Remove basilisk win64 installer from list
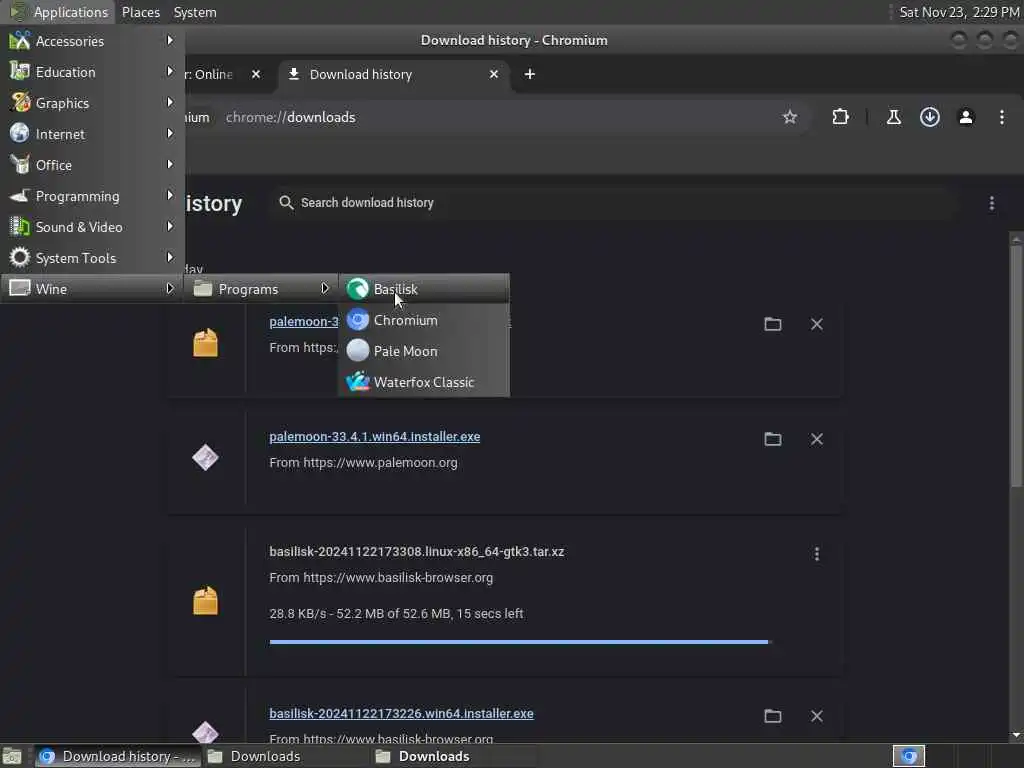 click(x=816, y=716)
